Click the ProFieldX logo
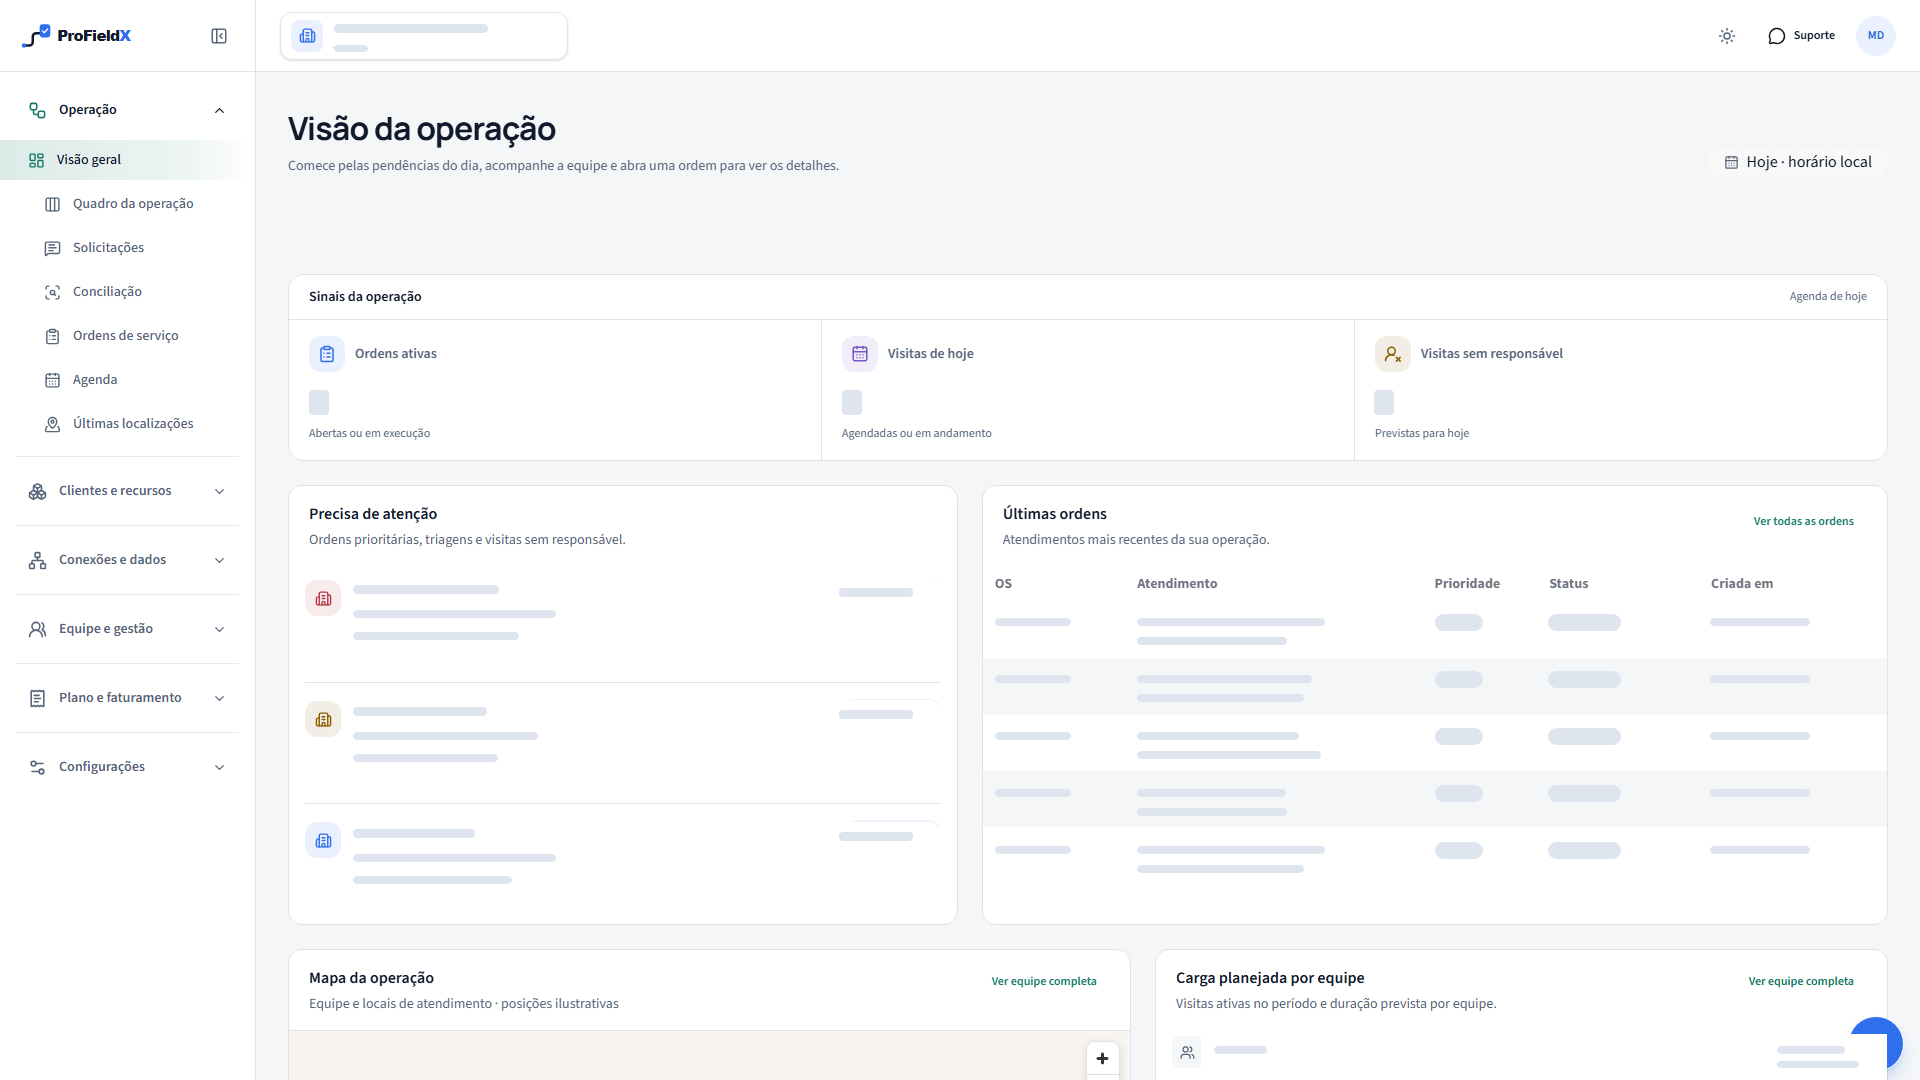The height and width of the screenshot is (1080, 1920). [77, 36]
